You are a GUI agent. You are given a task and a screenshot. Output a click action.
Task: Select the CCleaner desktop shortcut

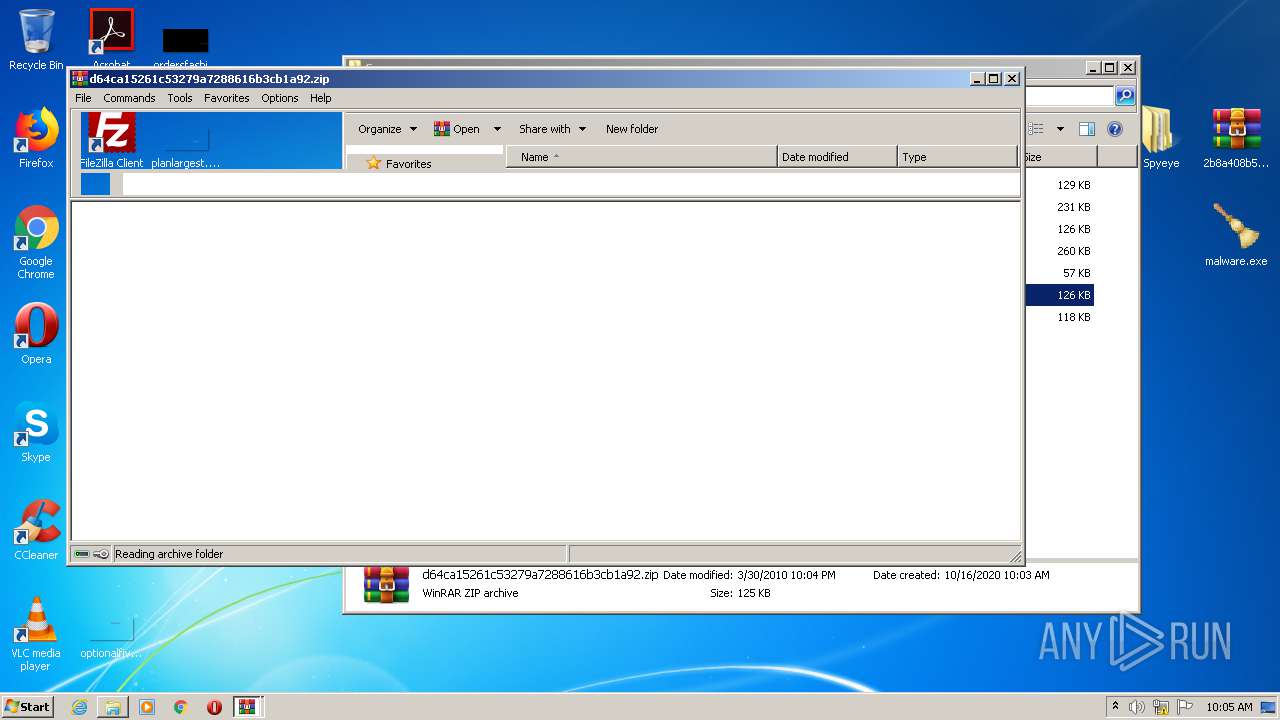point(36,530)
